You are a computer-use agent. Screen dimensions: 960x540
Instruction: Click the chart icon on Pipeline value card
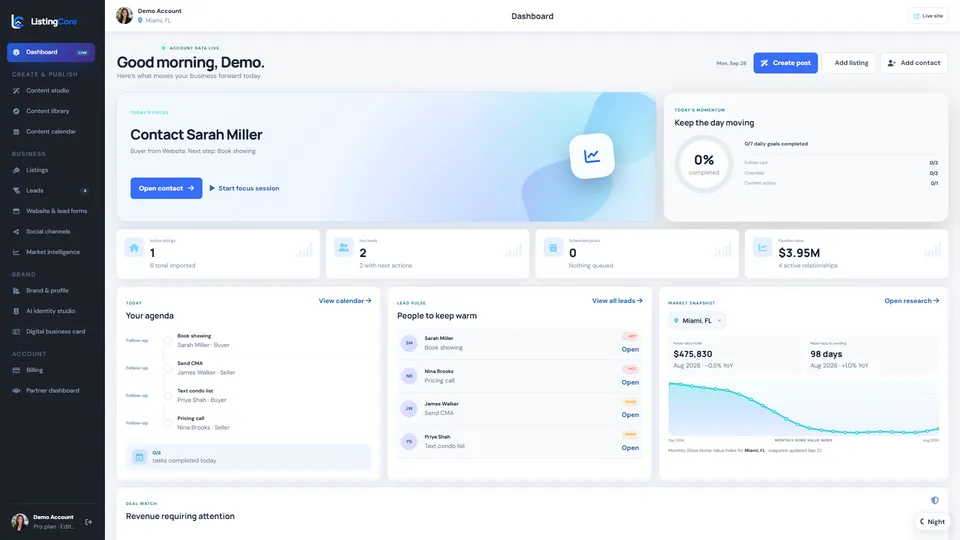(762, 248)
